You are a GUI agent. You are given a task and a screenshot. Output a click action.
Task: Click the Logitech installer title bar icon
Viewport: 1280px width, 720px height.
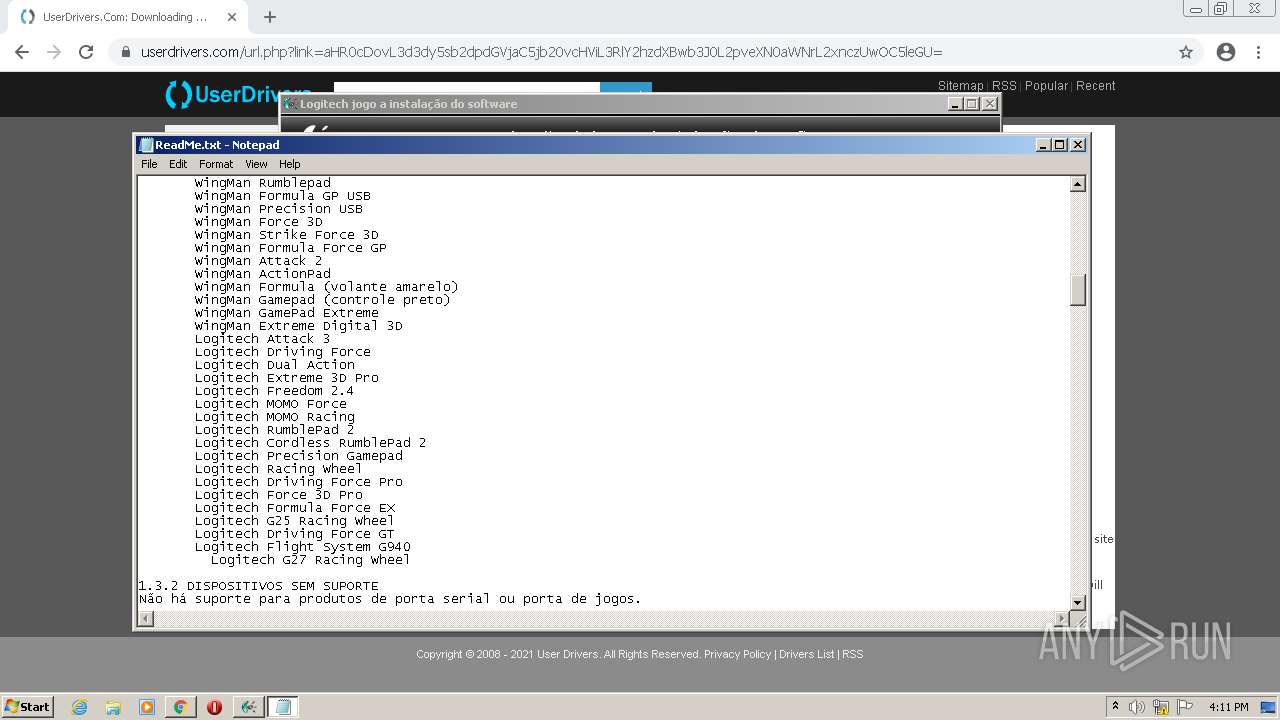click(291, 104)
